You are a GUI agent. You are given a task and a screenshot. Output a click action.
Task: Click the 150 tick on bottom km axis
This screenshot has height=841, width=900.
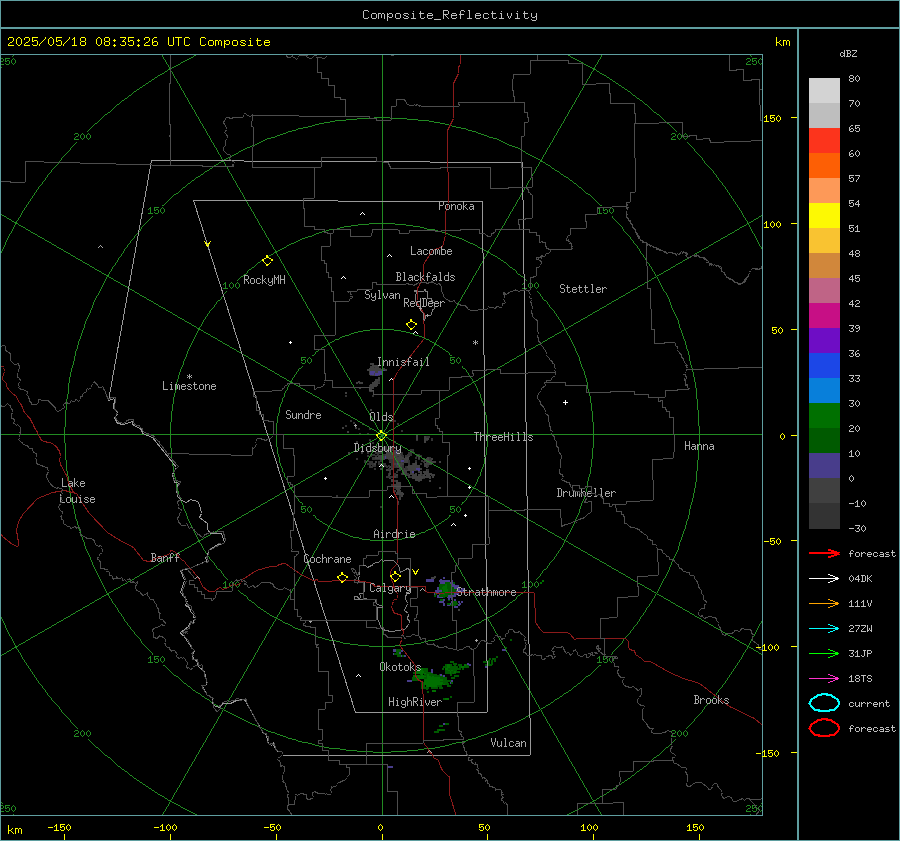click(x=695, y=827)
